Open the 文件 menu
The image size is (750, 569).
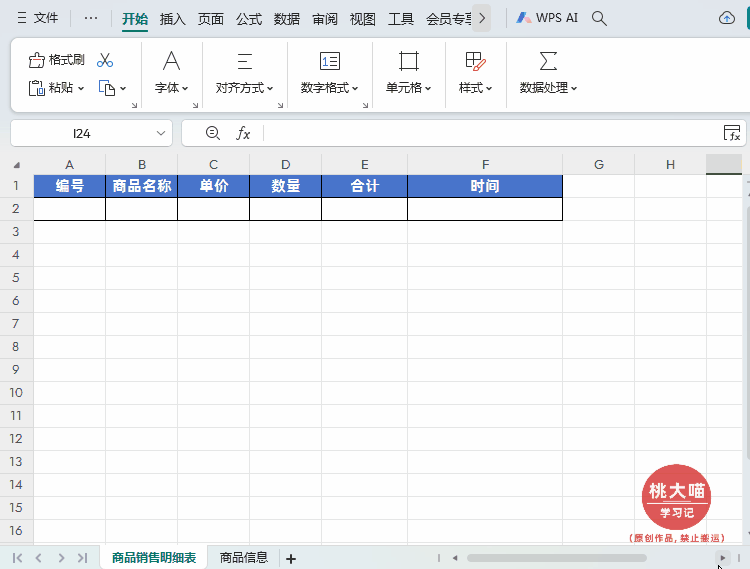click(x=37, y=18)
